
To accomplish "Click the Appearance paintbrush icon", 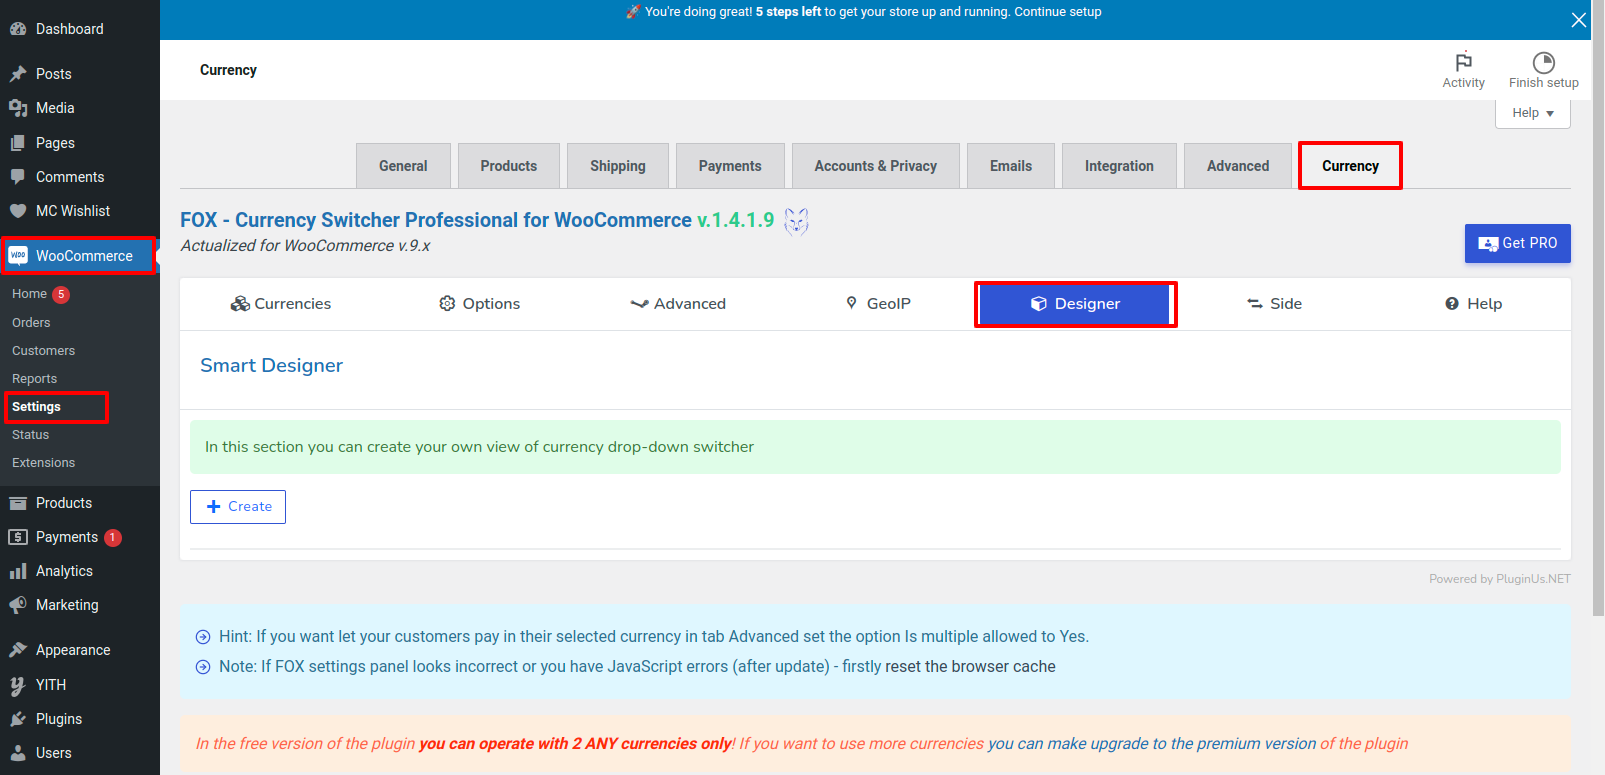I will 18,650.
